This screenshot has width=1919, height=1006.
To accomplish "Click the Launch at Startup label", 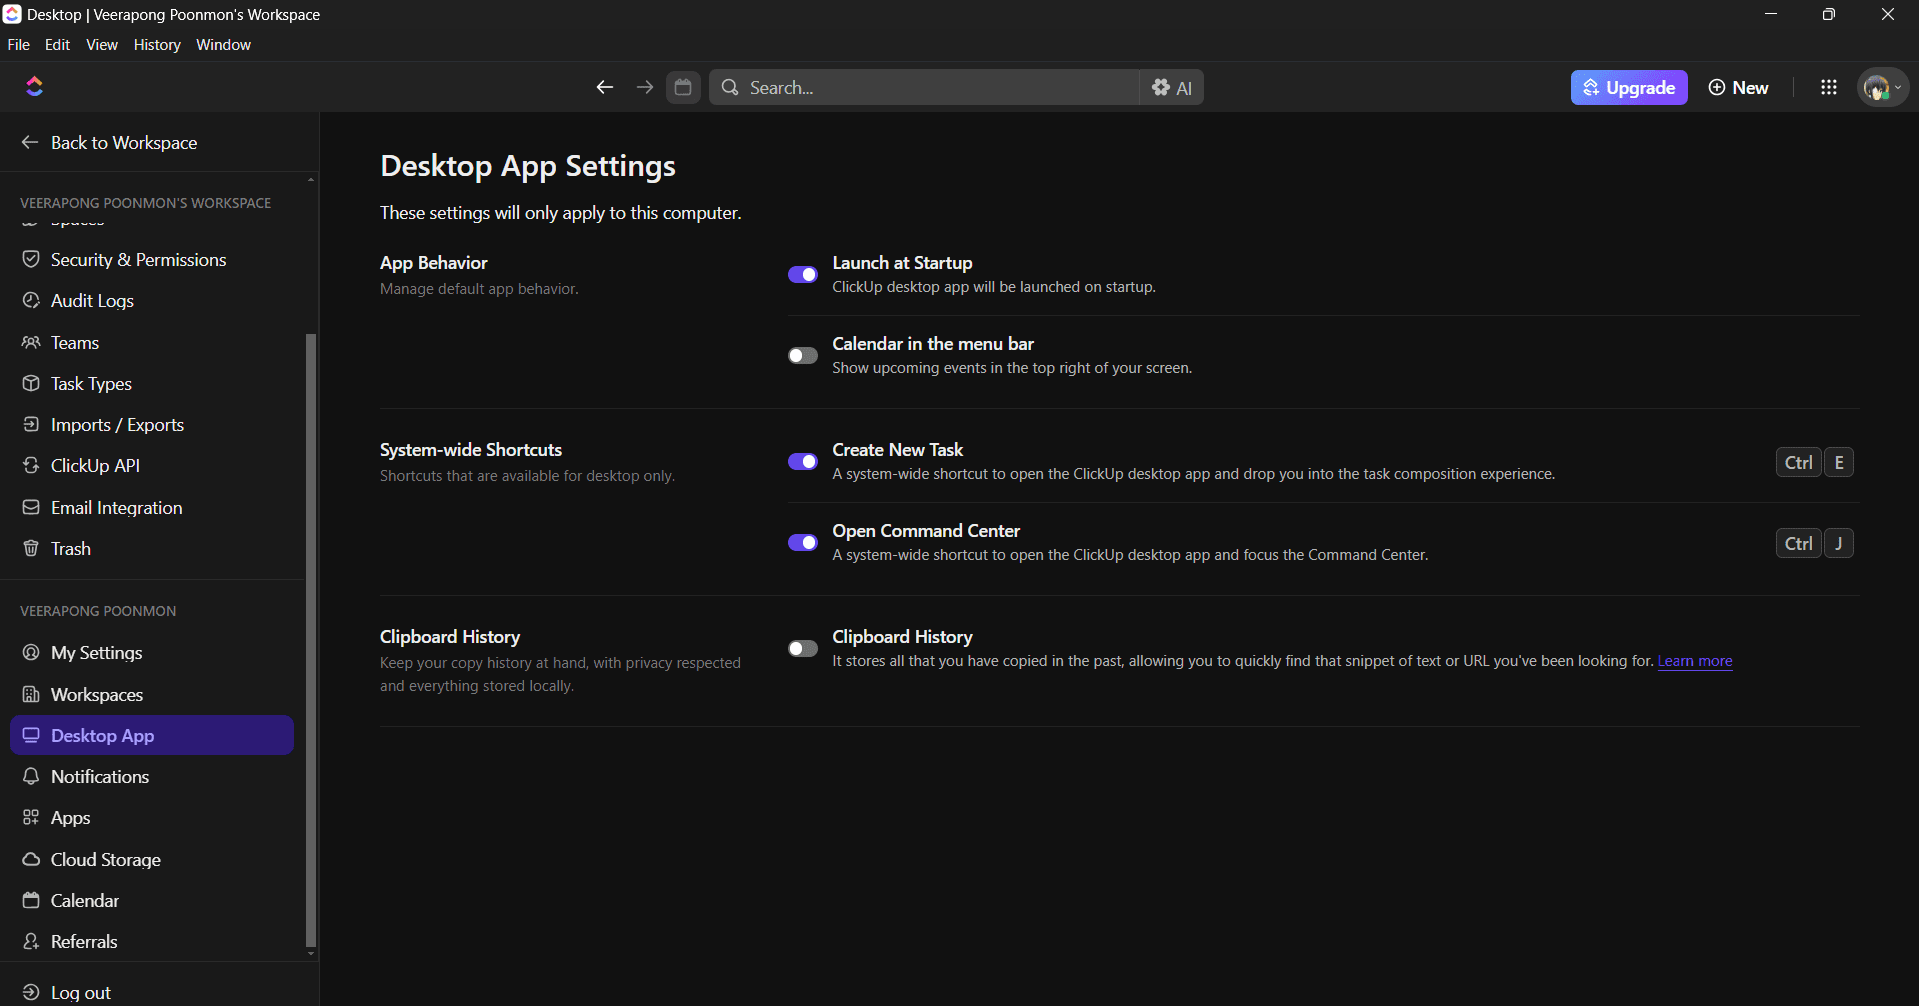I will point(902,263).
